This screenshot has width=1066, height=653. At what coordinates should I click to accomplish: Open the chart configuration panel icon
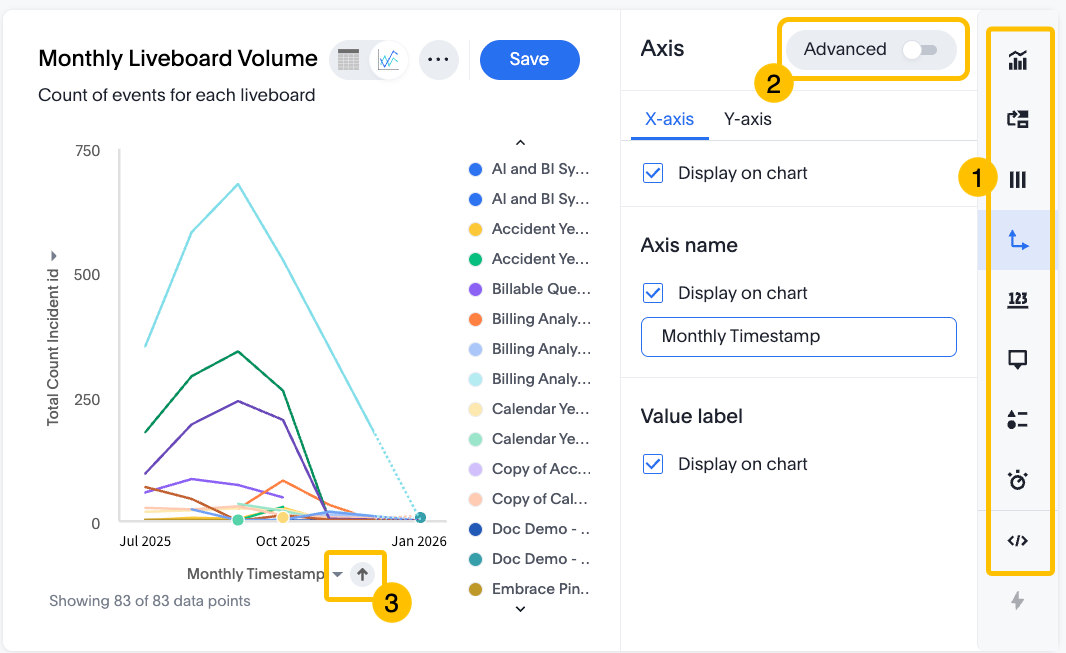[1018, 119]
